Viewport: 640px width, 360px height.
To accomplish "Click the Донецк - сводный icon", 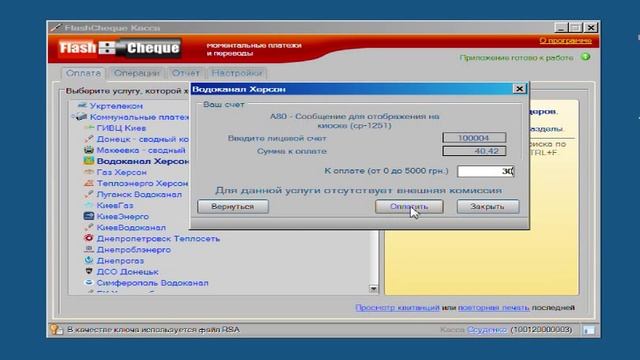I will 89,139.
